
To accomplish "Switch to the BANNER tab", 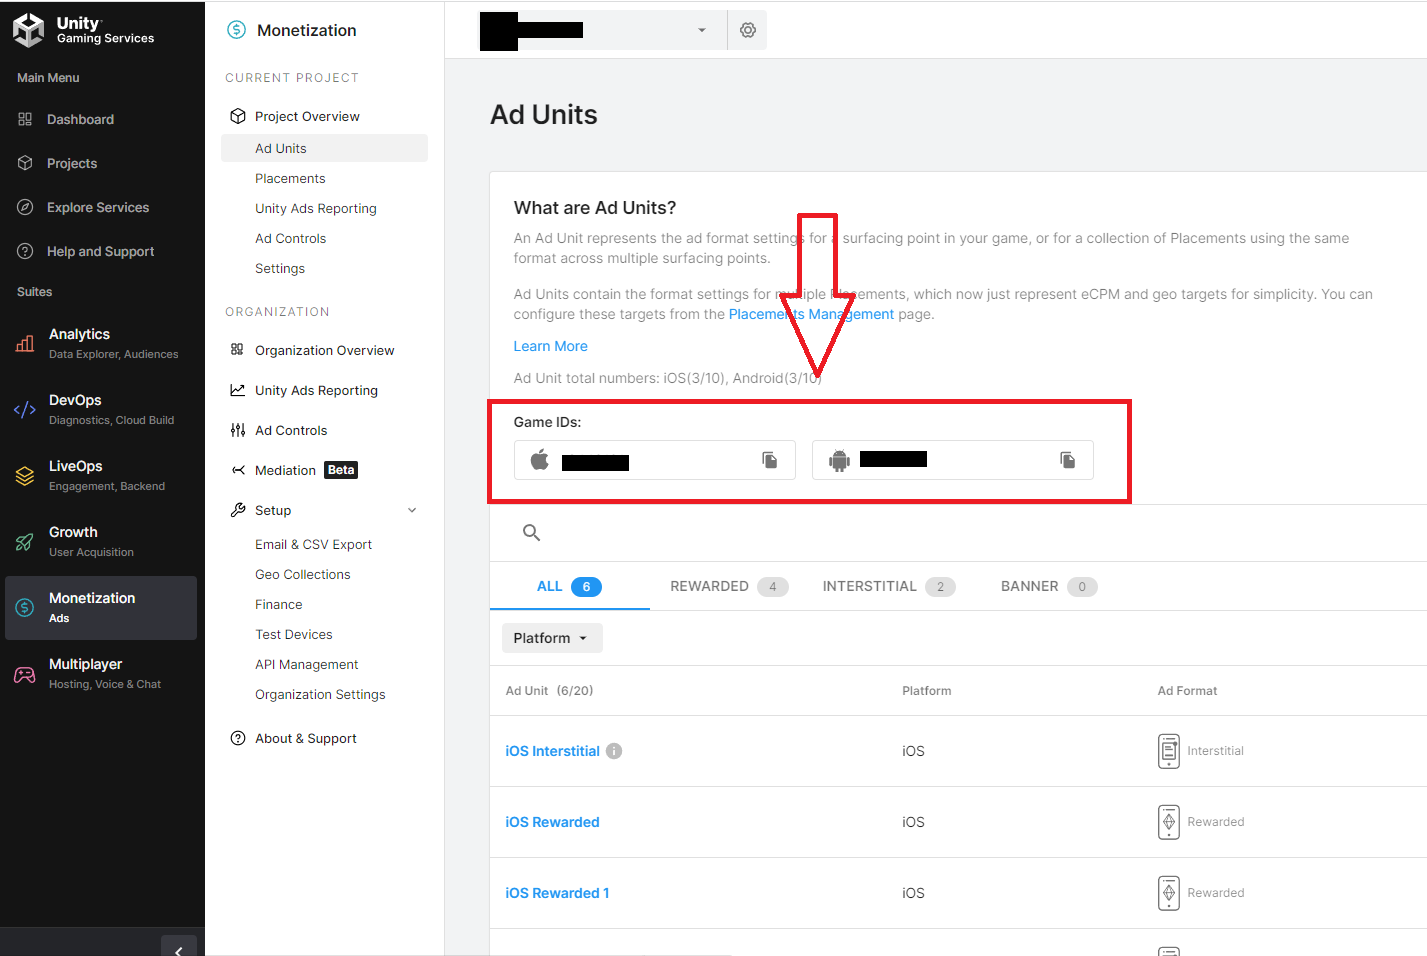I will tap(1049, 586).
